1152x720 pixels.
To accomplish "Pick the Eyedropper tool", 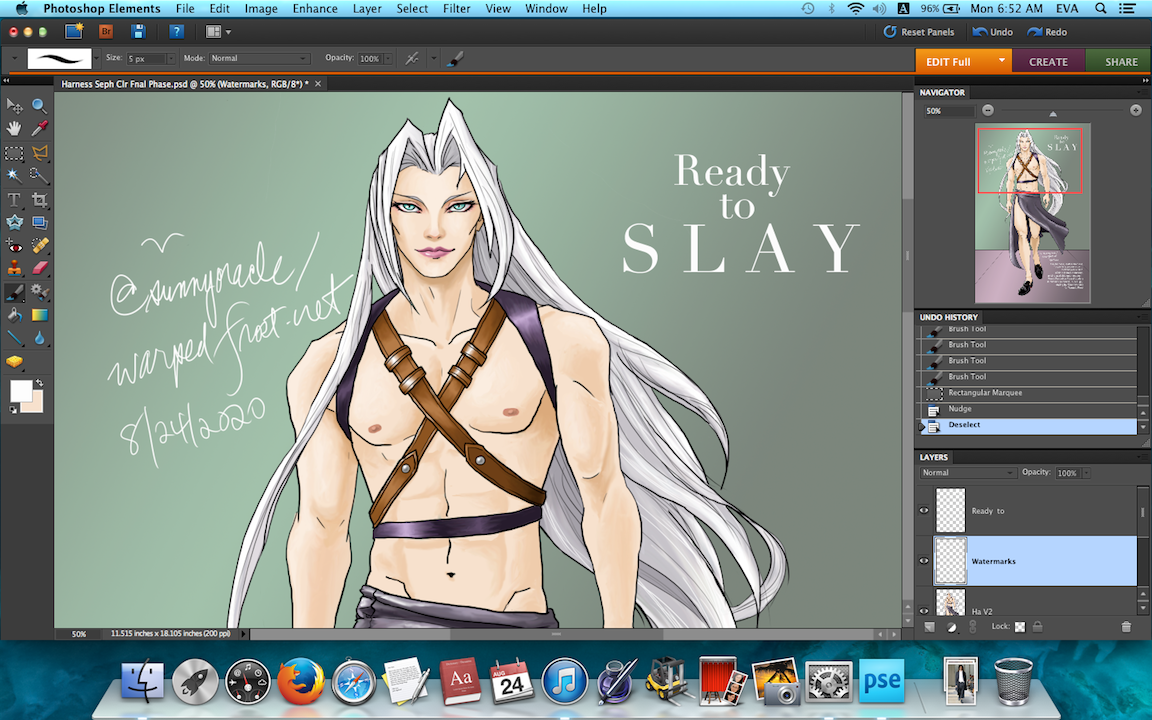I will coord(40,129).
